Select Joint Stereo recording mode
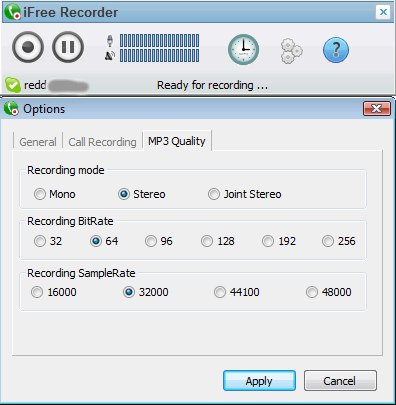The image size is (396, 405). pos(245,194)
